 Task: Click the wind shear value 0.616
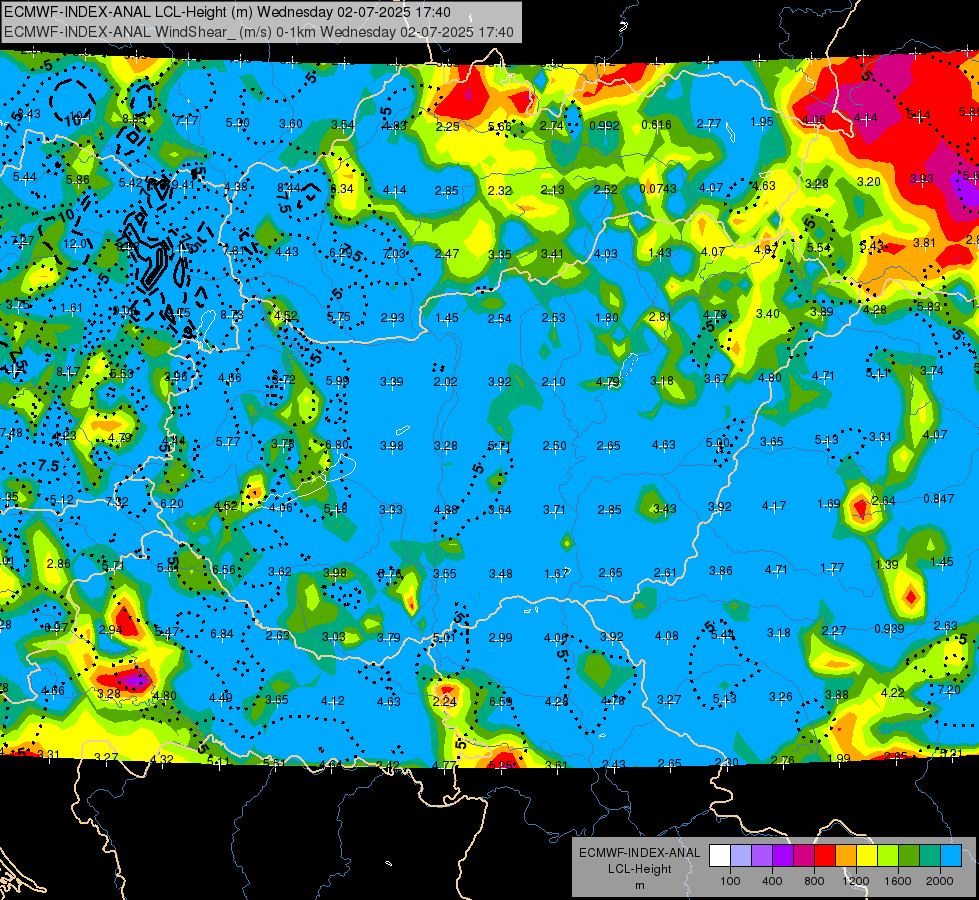(x=656, y=125)
